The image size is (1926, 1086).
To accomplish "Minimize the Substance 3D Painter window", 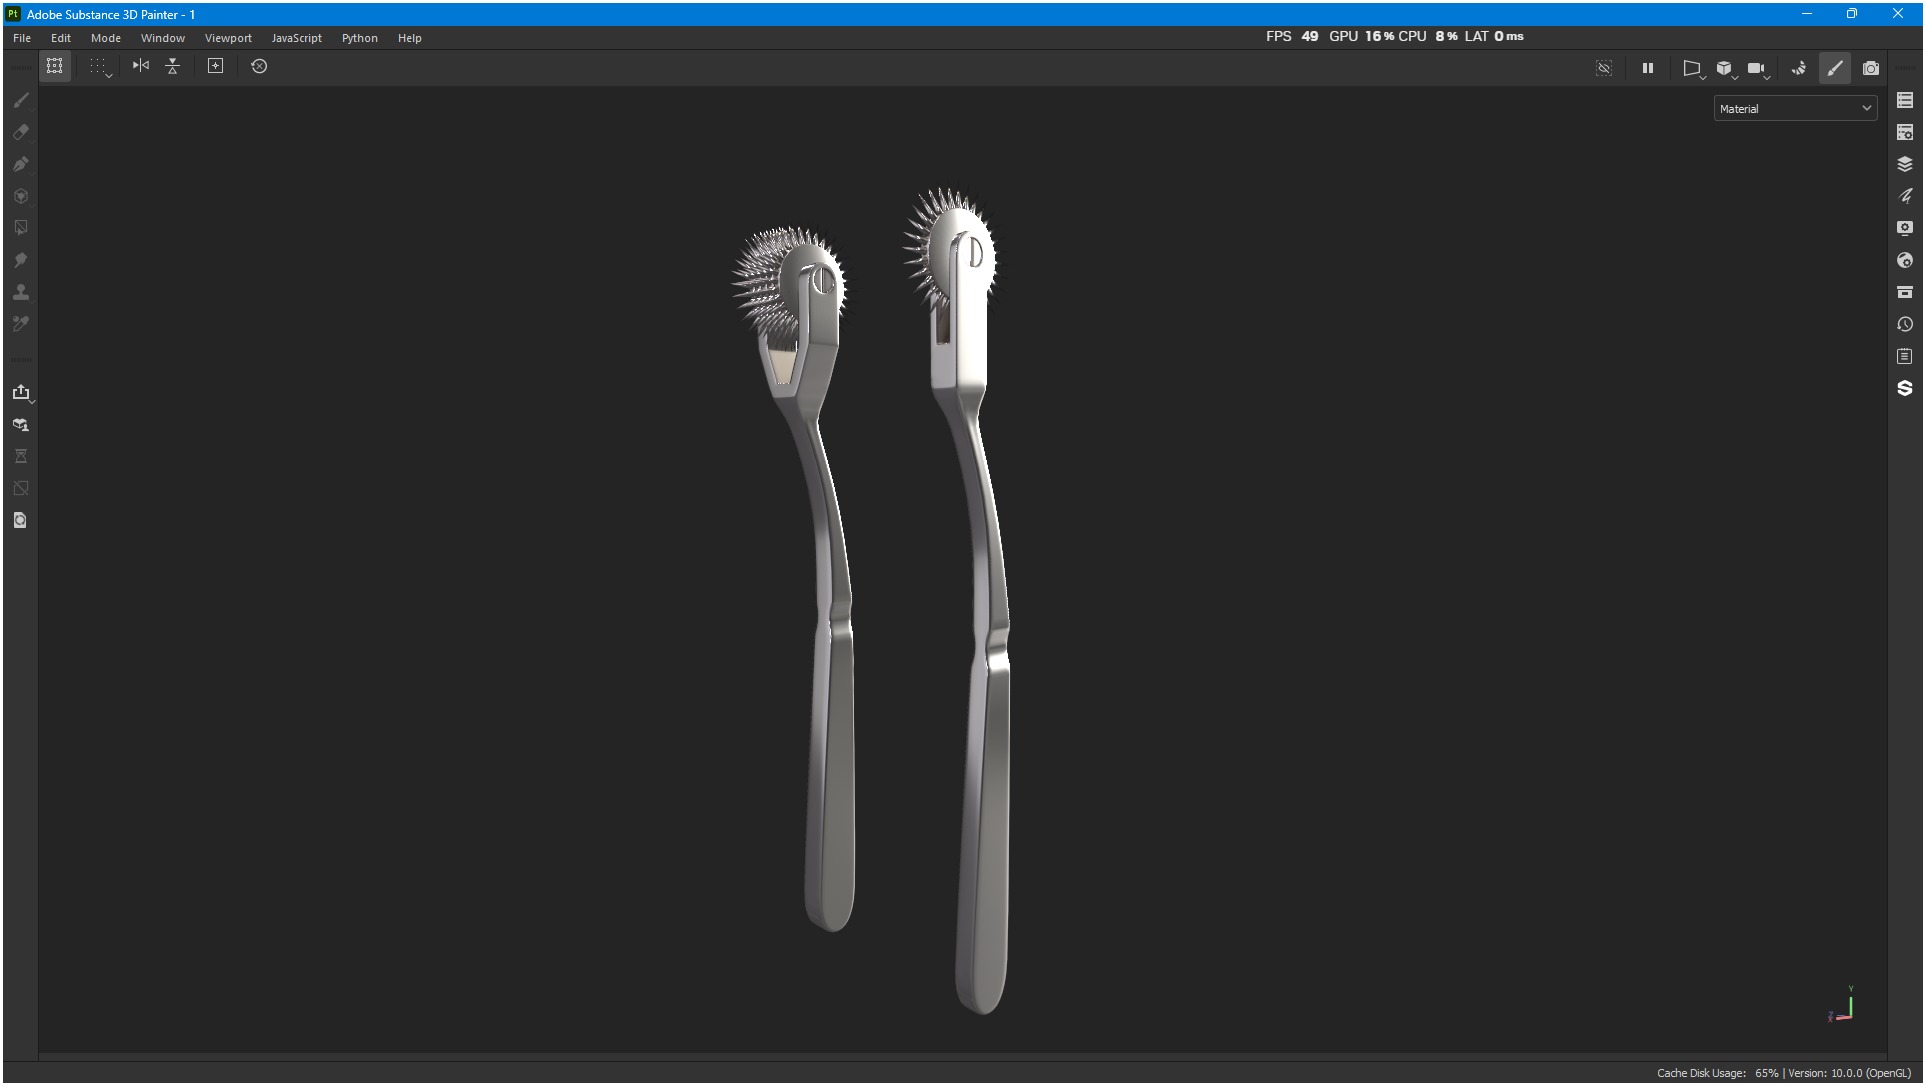I will pos(1807,14).
